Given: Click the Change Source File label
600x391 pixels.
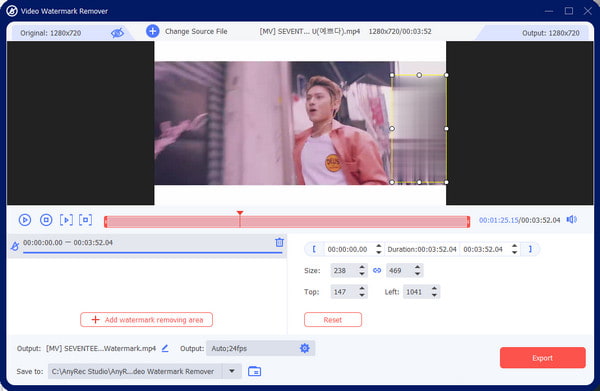Looking at the screenshot, I should click(196, 31).
